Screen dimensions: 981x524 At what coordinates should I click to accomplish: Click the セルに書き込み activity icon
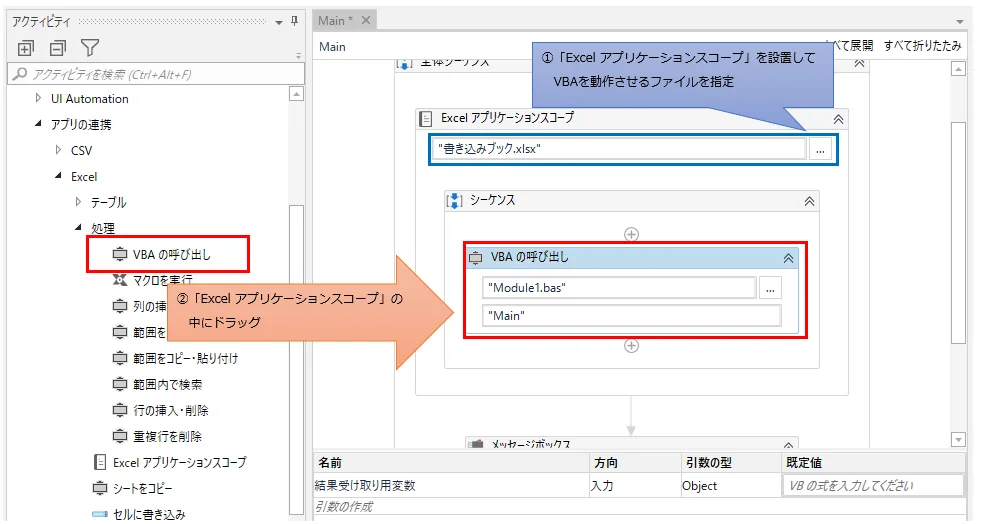pos(99,514)
